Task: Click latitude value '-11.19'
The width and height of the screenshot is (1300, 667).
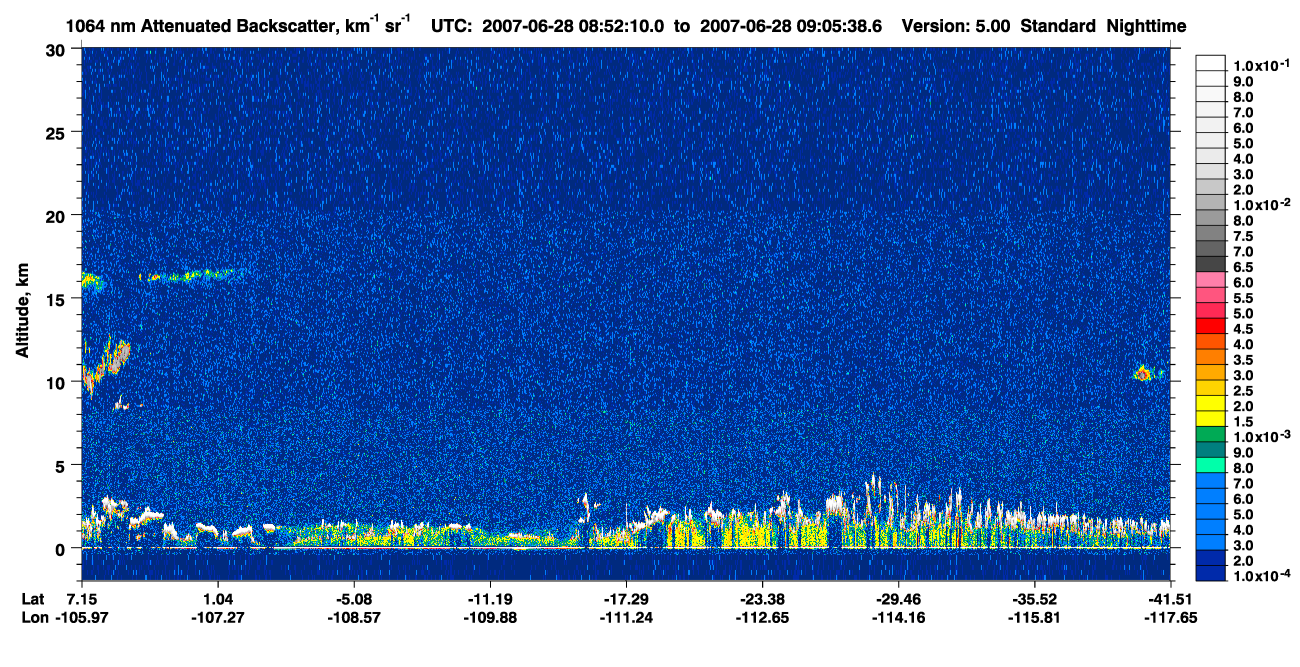Action: [x=490, y=599]
